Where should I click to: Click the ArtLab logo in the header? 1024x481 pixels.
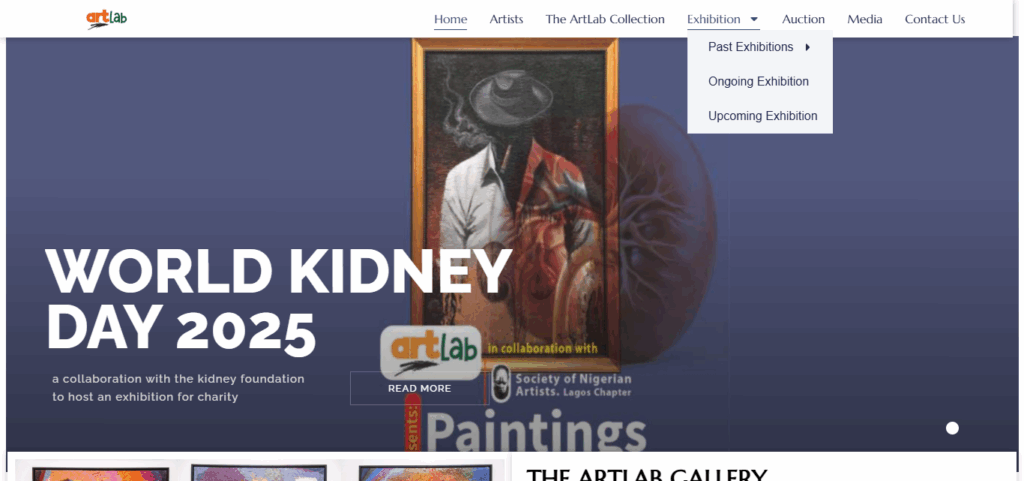pos(106,19)
